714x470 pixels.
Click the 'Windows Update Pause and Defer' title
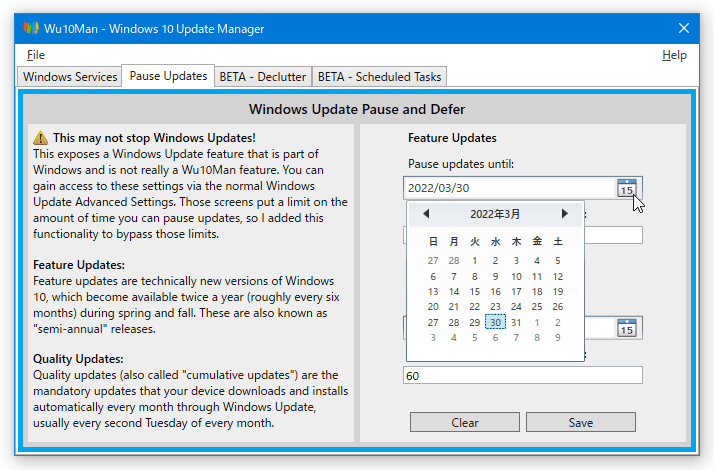tap(357, 109)
